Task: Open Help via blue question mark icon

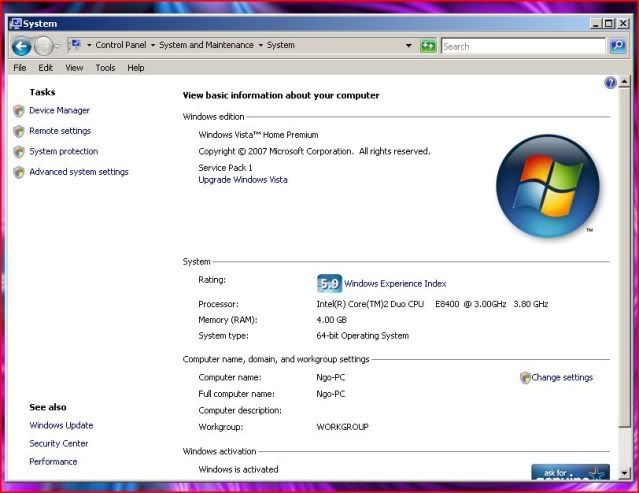Action: [x=610, y=83]
